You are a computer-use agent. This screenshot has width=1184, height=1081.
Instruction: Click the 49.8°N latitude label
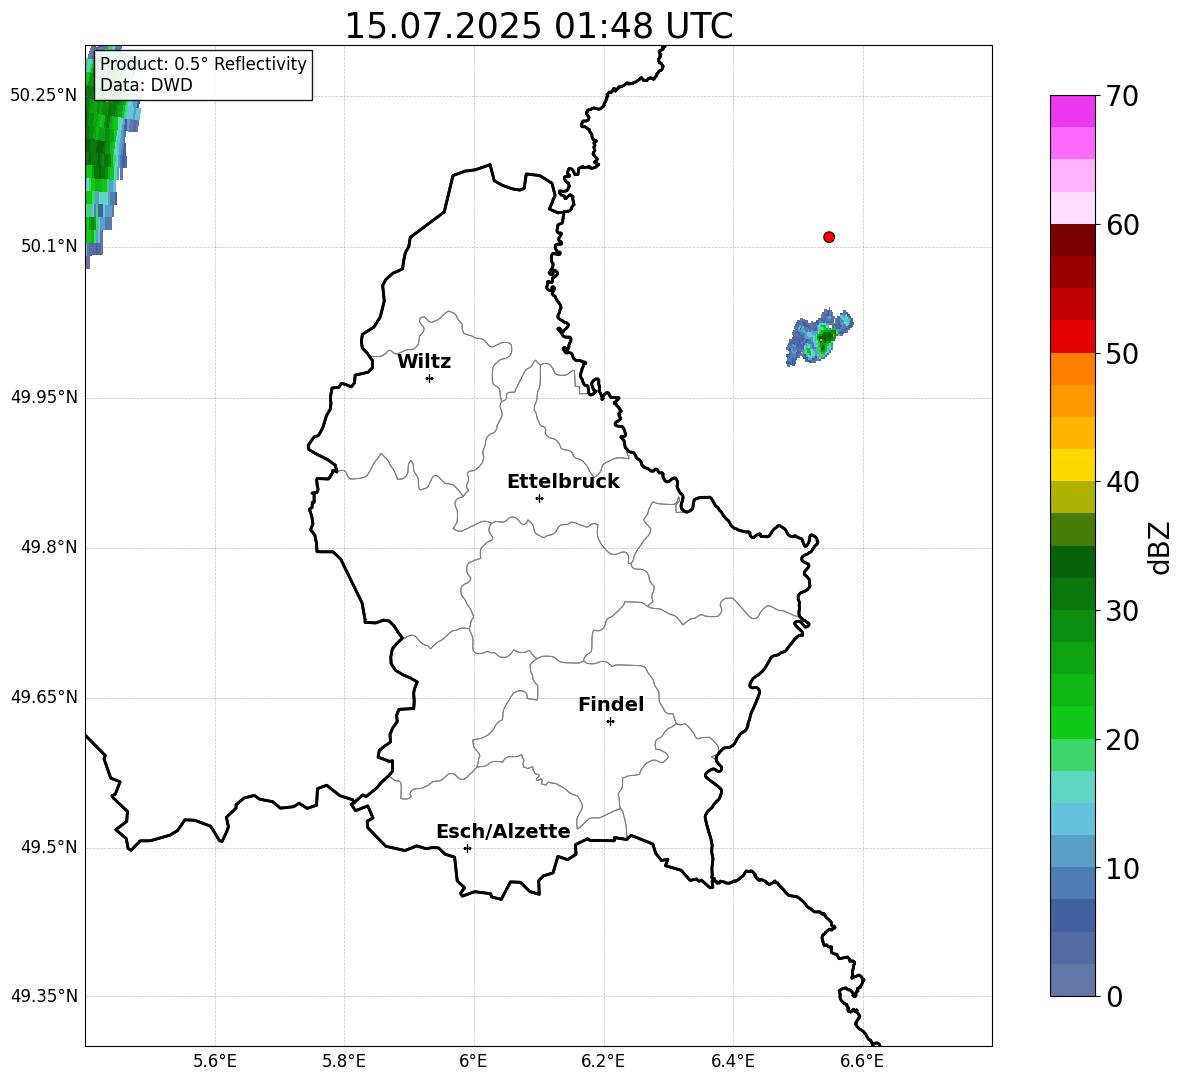49,547
